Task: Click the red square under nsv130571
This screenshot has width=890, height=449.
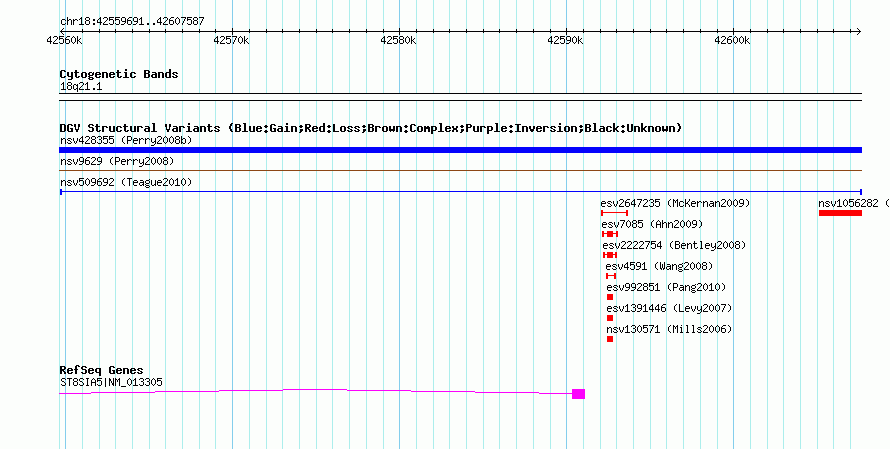Action: click(x=610, y=339)
